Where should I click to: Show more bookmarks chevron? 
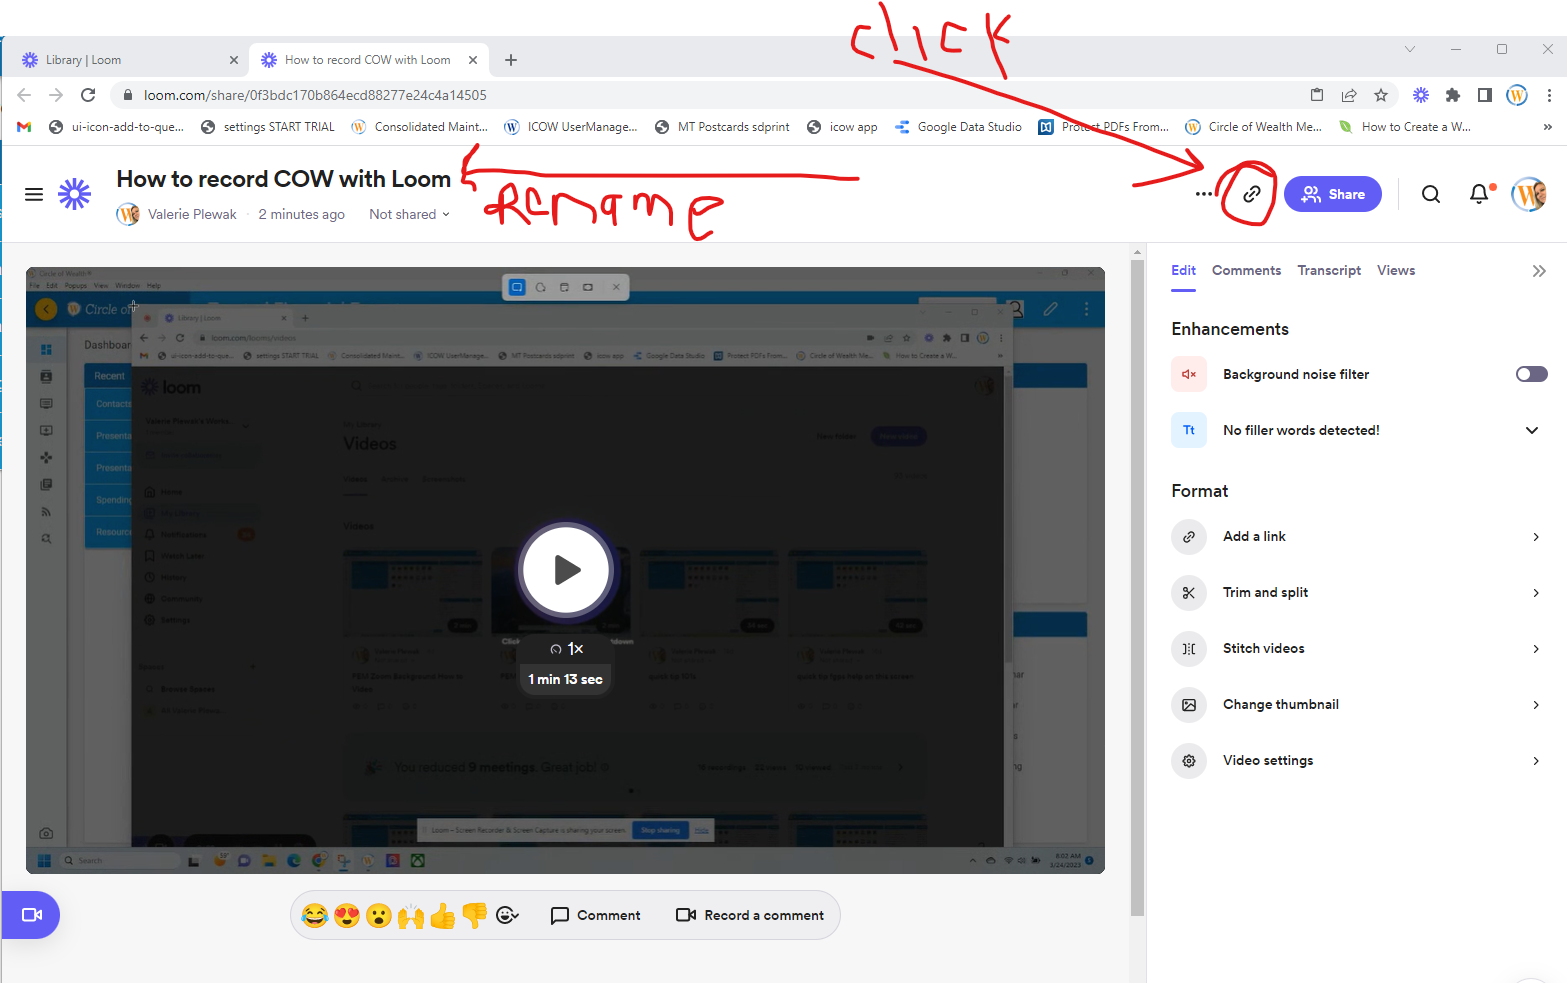tap(1548, 127)
